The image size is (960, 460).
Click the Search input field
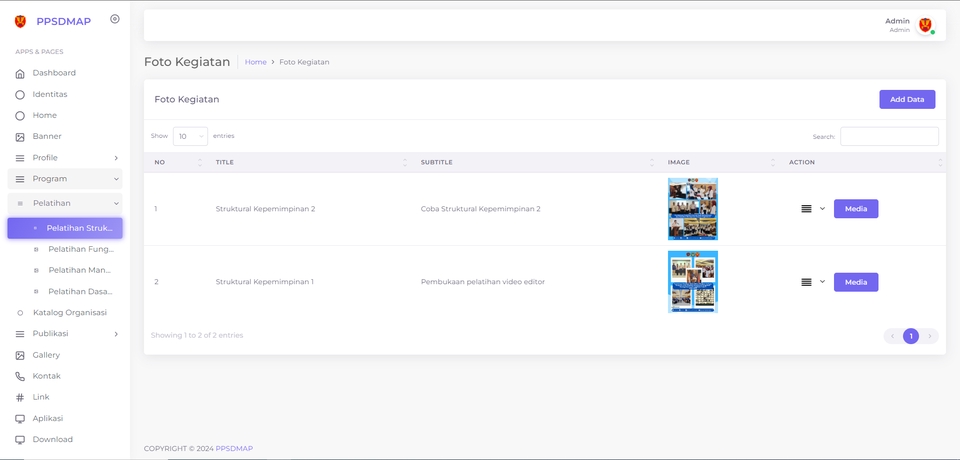point(889,137)
